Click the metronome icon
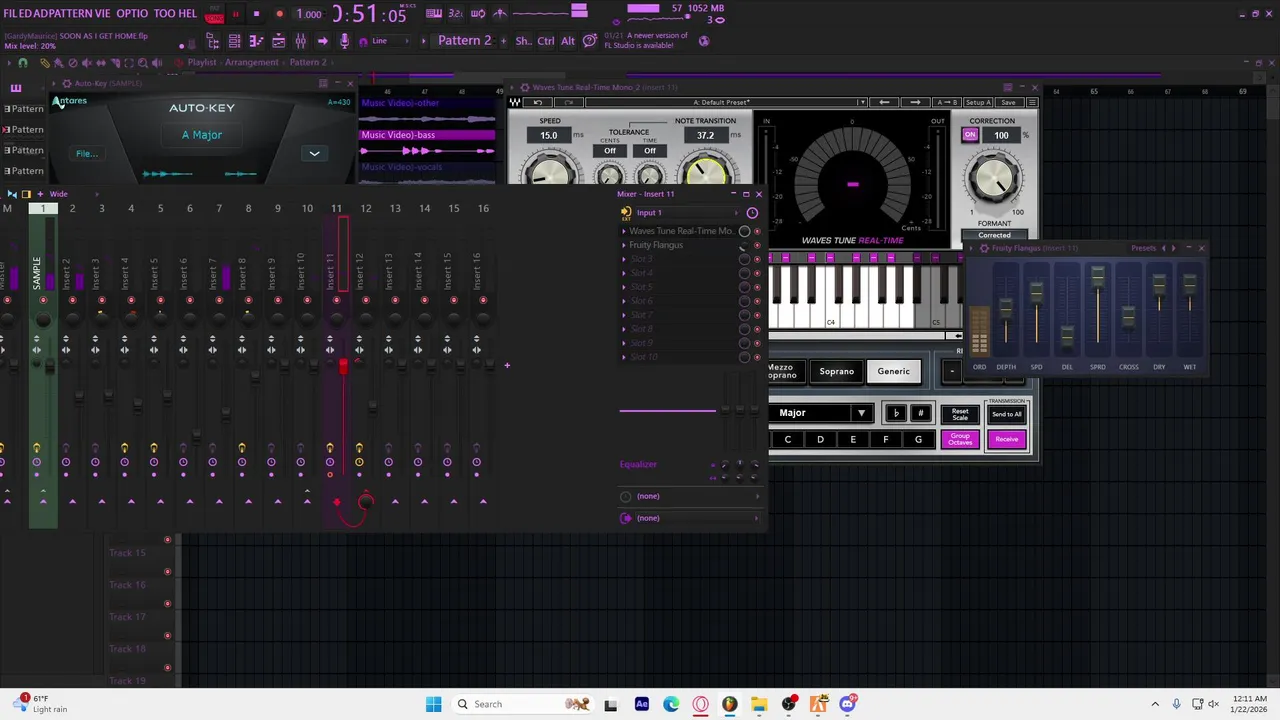This screenshot has width=1280, height=720. (500, 14)
